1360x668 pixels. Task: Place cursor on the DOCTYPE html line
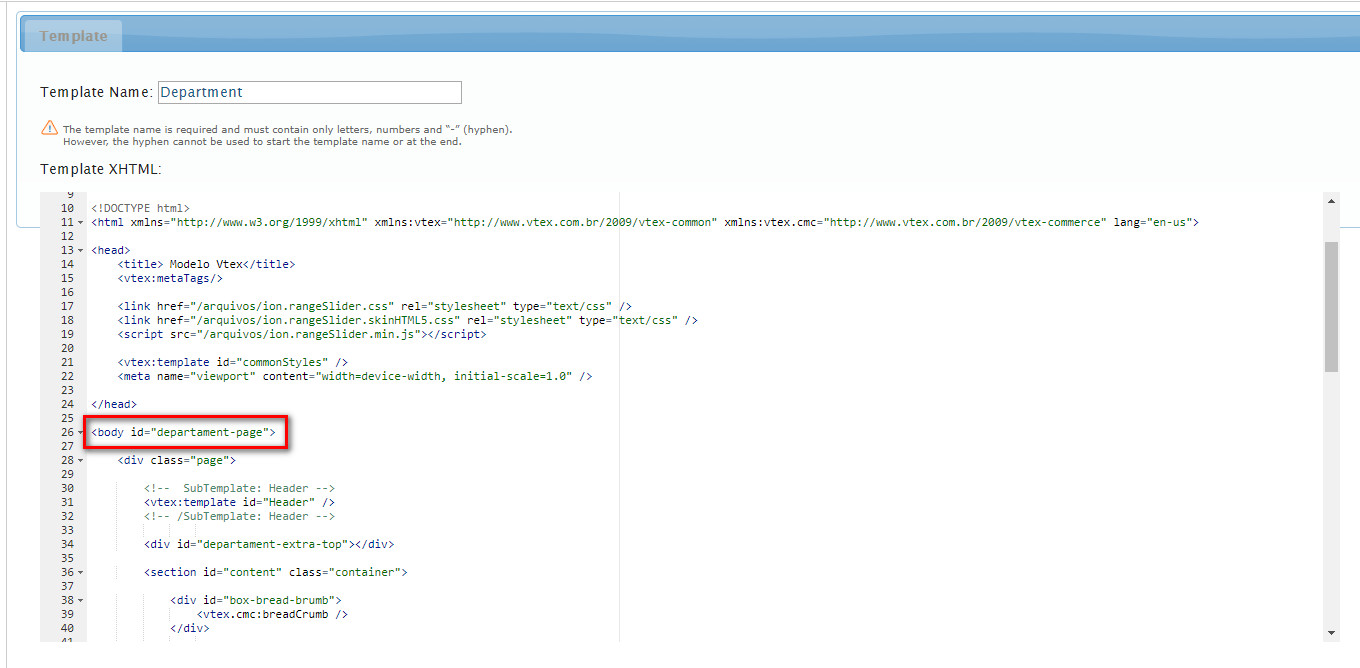[140, 207]
